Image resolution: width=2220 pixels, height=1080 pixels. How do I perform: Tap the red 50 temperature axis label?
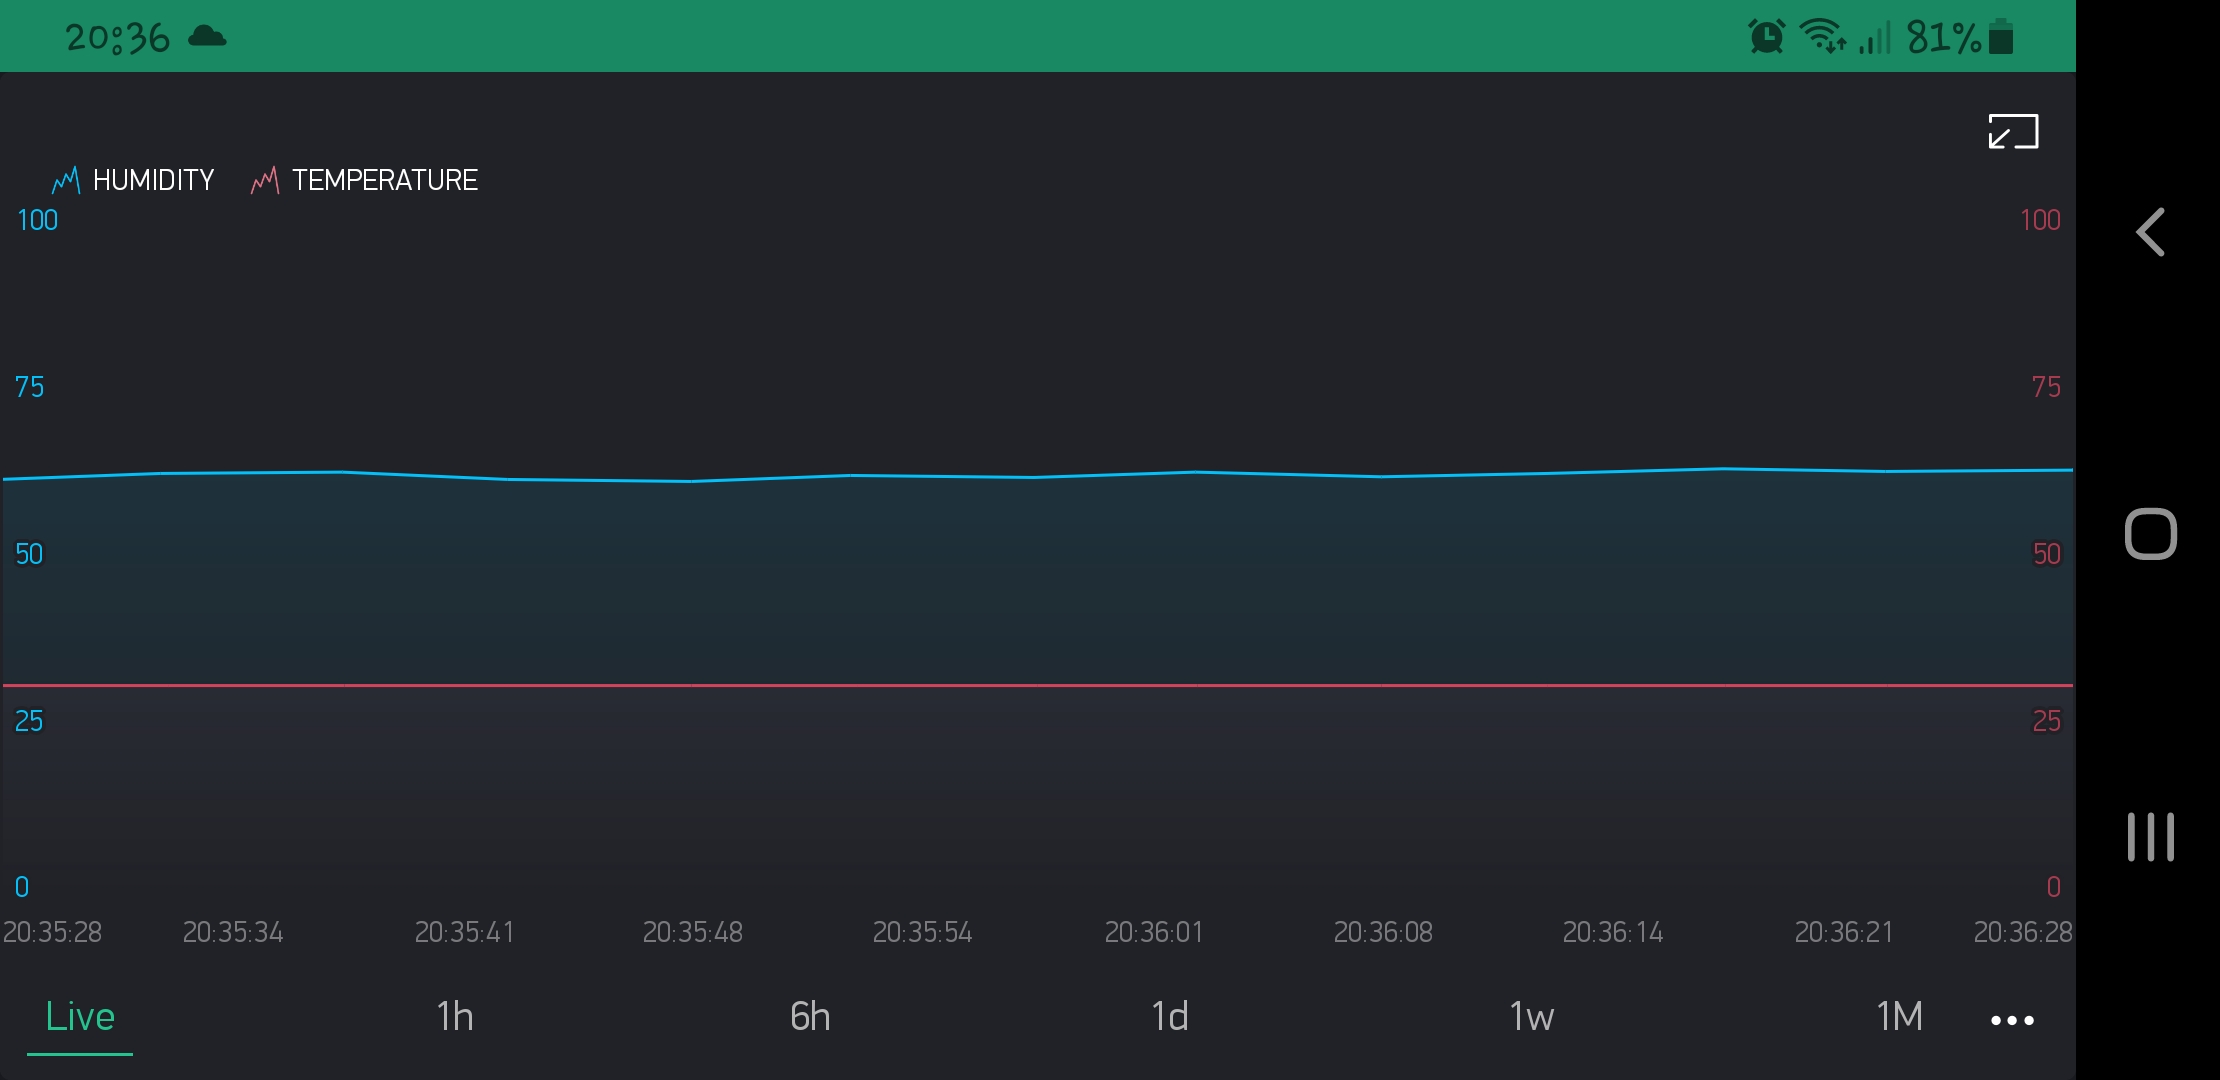(2047, 554)
